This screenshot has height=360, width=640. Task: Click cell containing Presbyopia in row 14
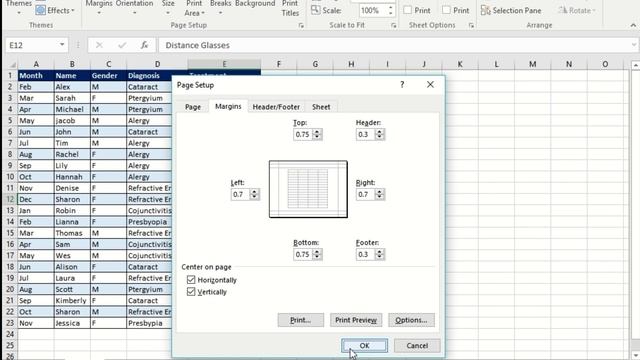point(149,222)
